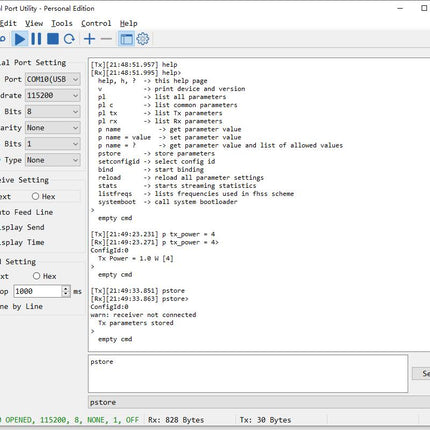Open the Control menu

point(96,23)
